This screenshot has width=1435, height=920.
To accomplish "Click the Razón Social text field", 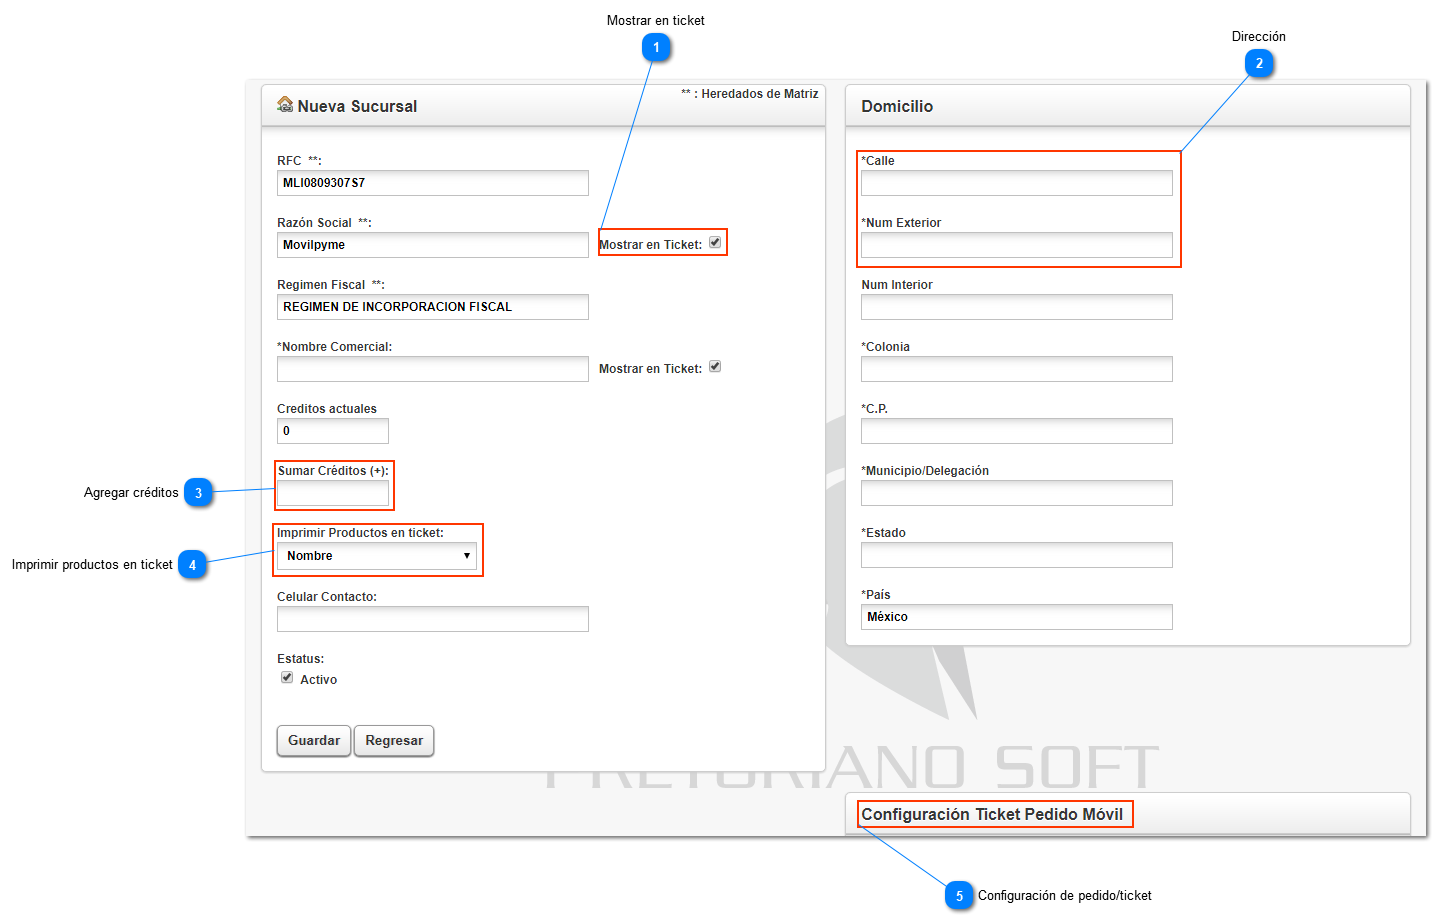I will click(x=433, y=245).
